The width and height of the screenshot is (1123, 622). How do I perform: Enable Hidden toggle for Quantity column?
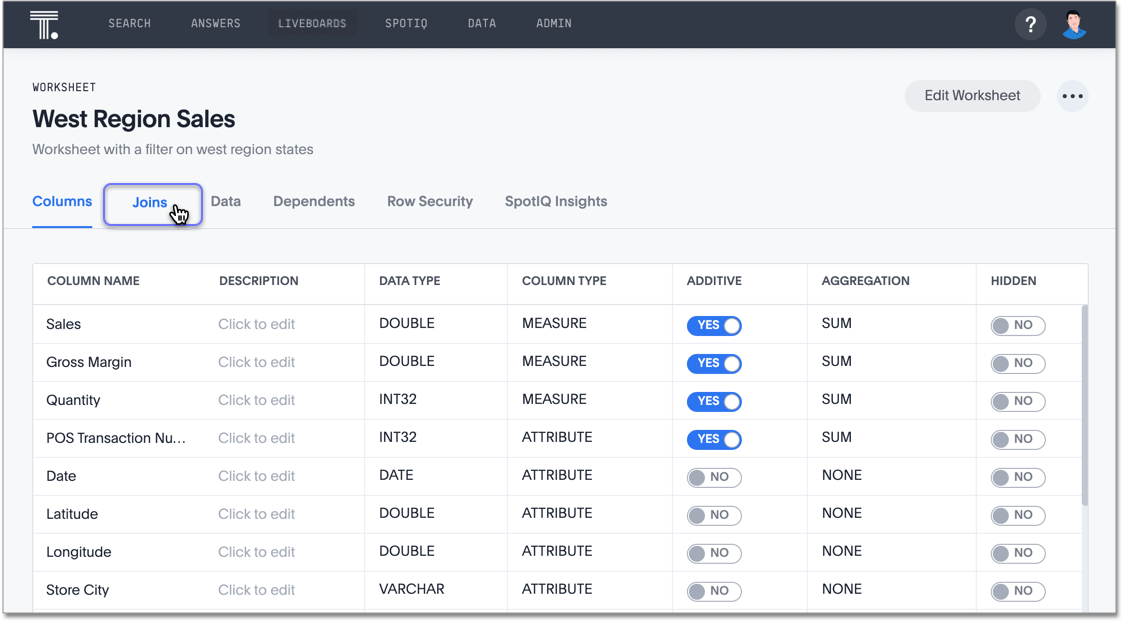click(x=1017, y=401)
